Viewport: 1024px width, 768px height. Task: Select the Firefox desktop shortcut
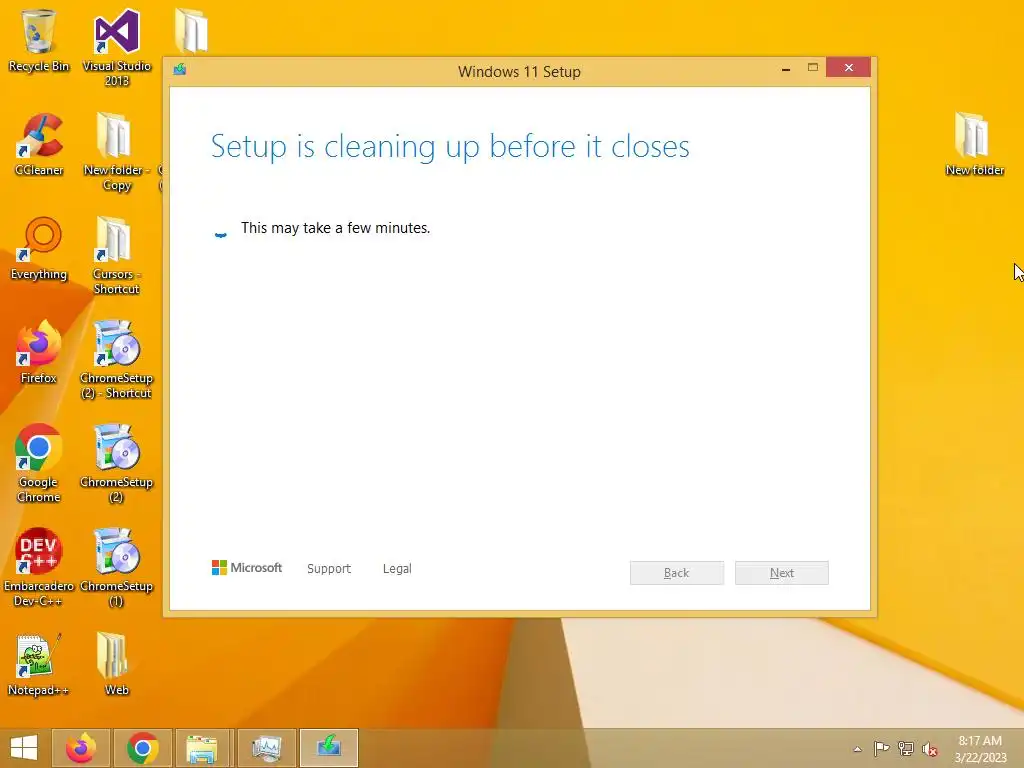coord(39,353)
